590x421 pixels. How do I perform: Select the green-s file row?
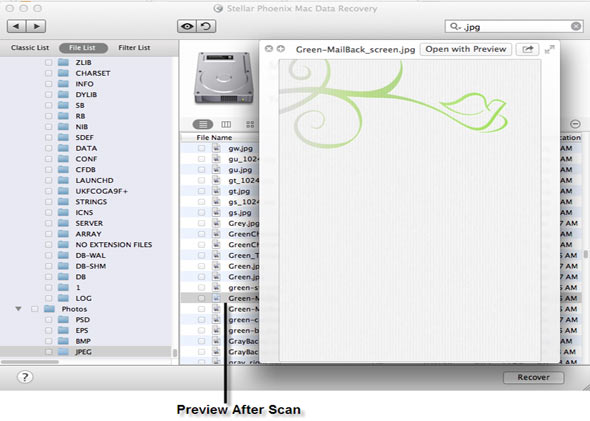click(x=220, y=287)
